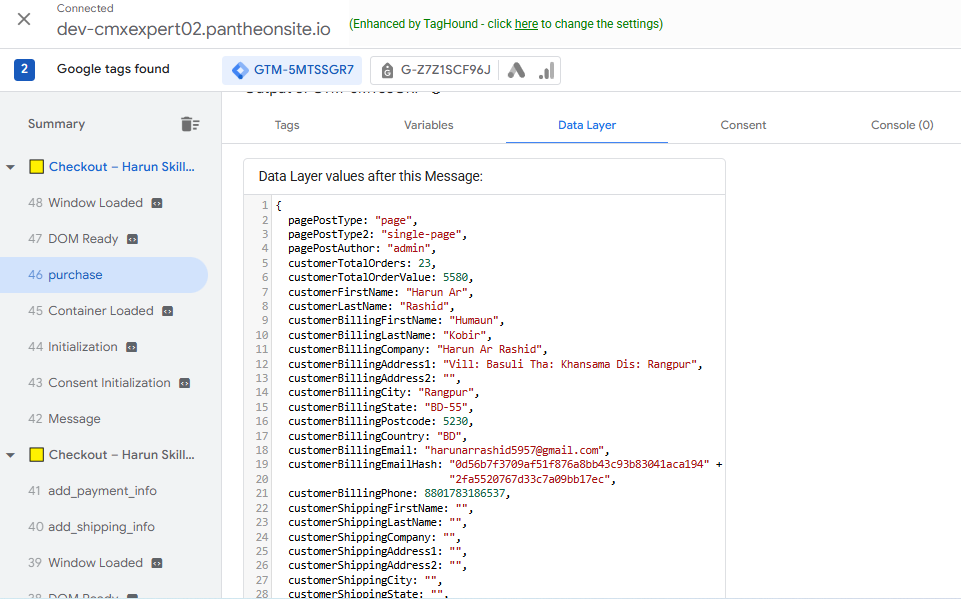Screen dimensions: 961x599
Task: Click the clear events trash icon beside Summary
Action: tap(190, 124)
